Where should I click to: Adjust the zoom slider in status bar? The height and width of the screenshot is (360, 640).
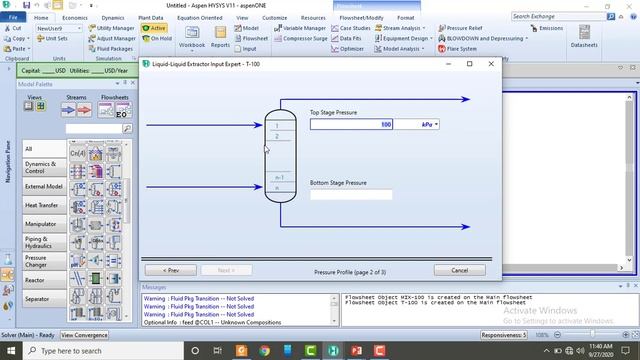[592, 335]
